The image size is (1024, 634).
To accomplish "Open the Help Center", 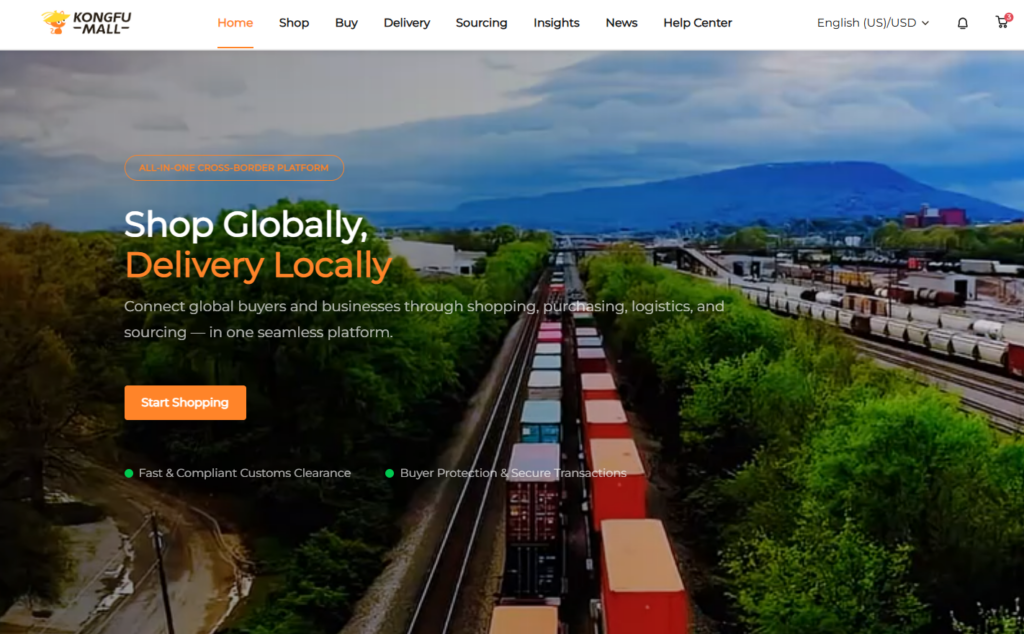I will pyautogui.click(x=697, y=23).
